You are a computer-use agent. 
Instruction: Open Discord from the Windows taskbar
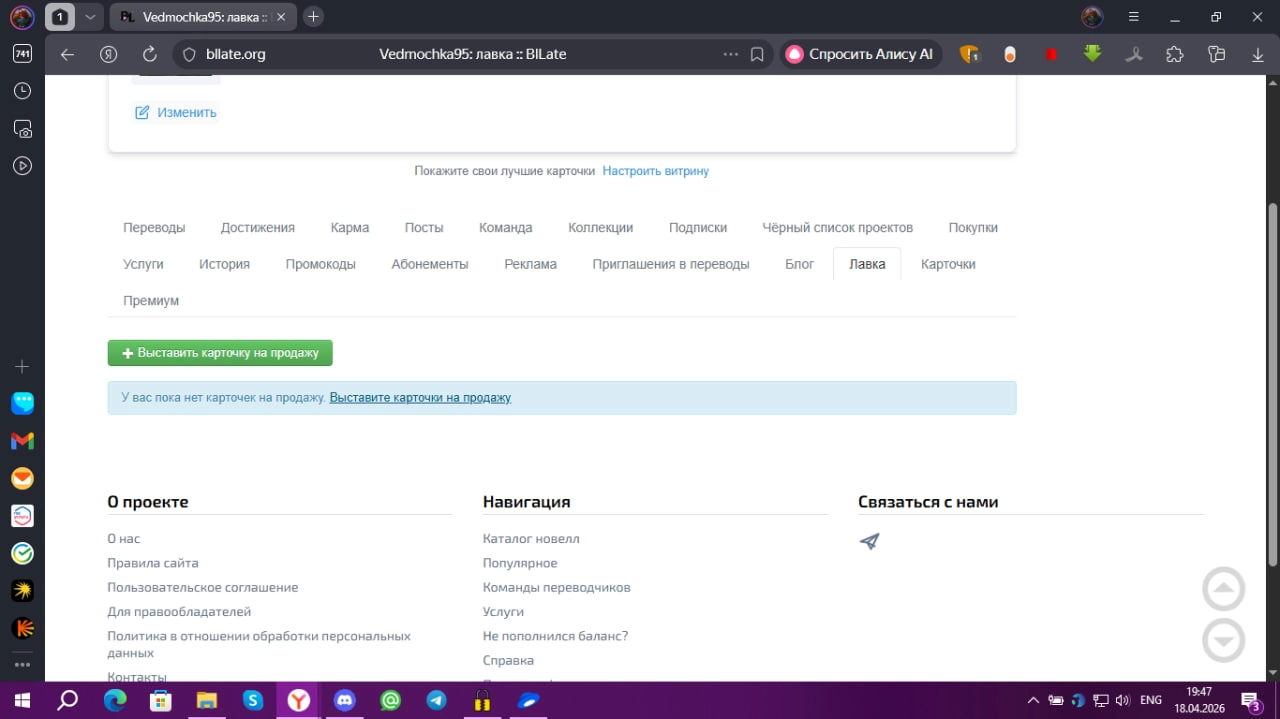345,700
